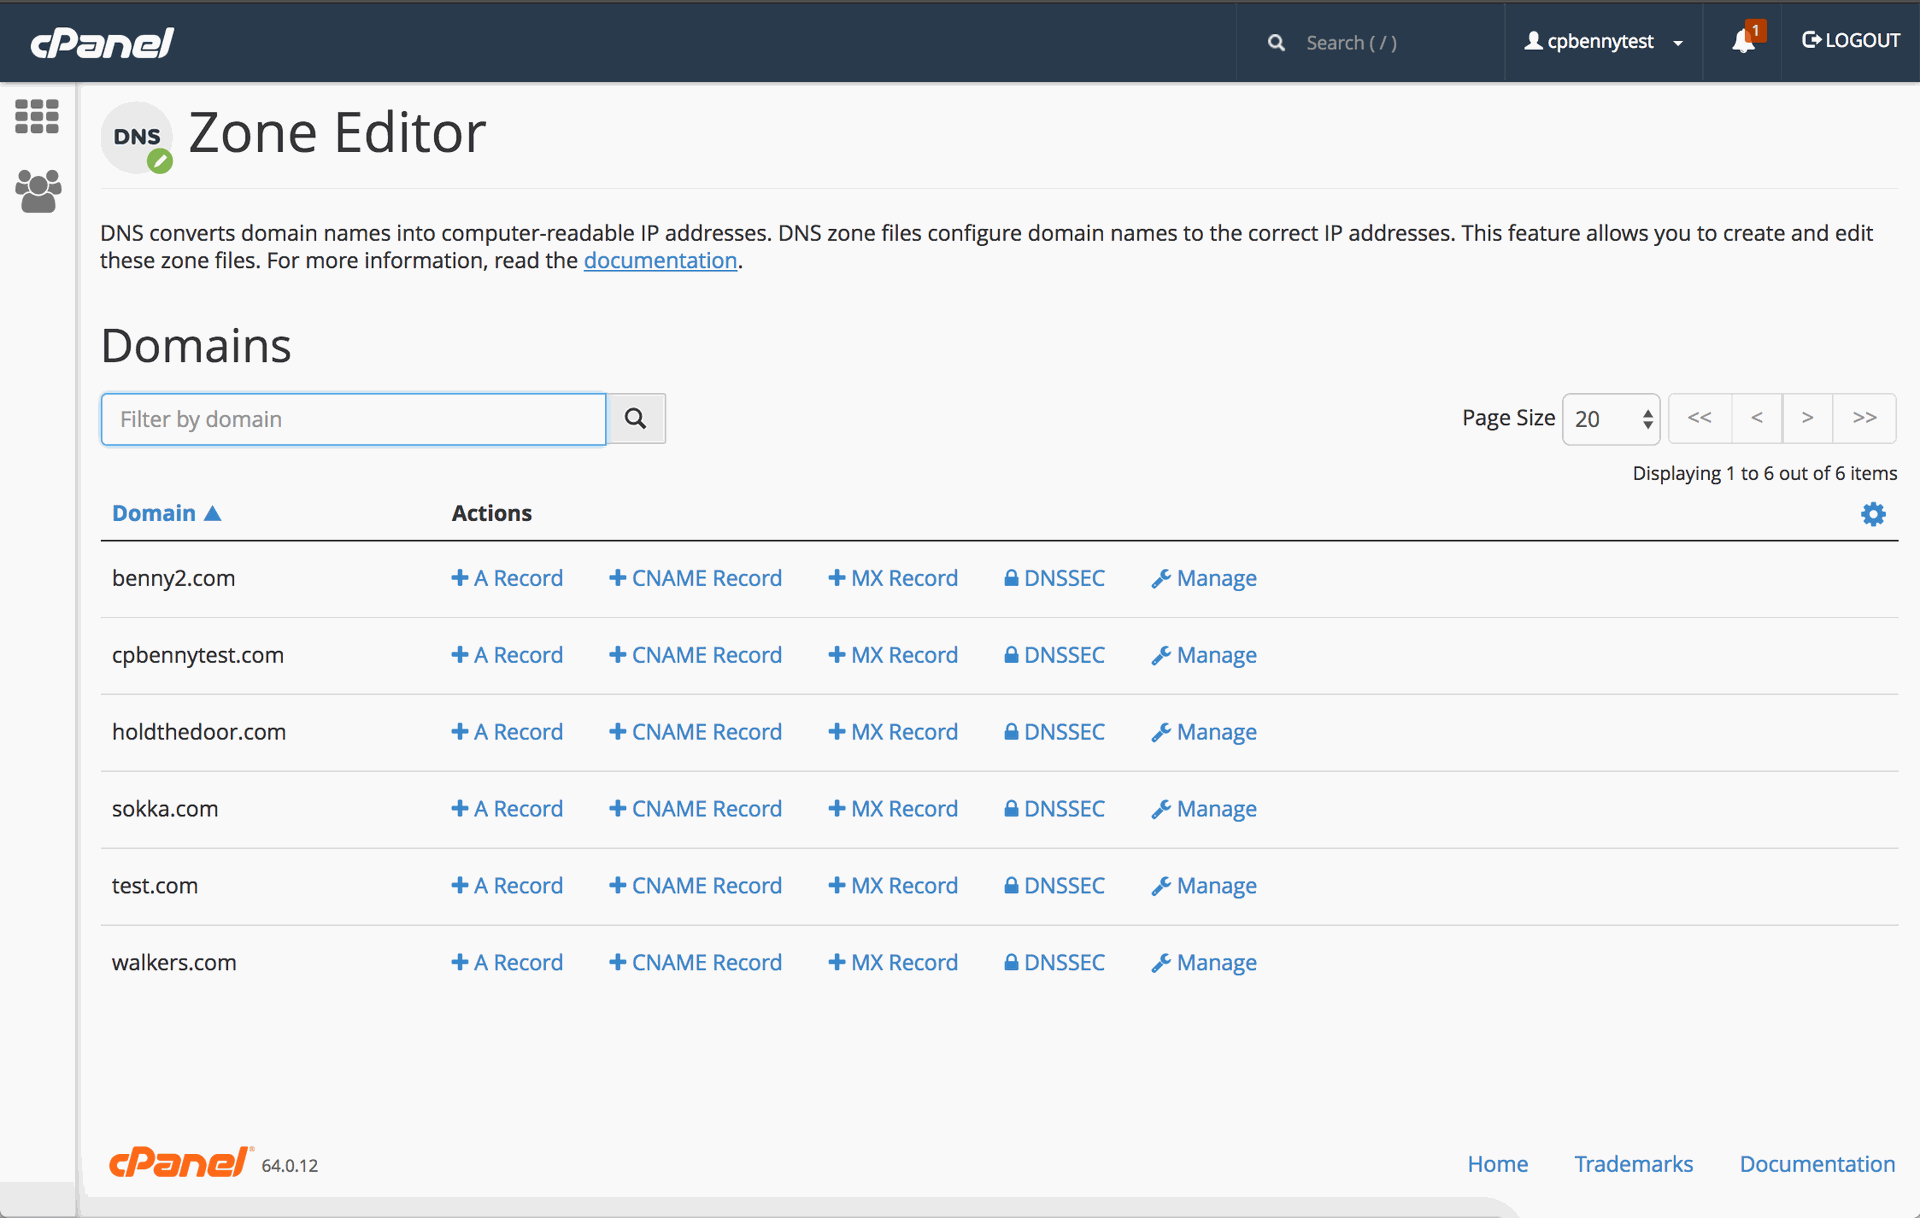Viewport: 1920px width, 1218px height.
Task: Add an MX Record for test.com
Action: tap(893, 886)
